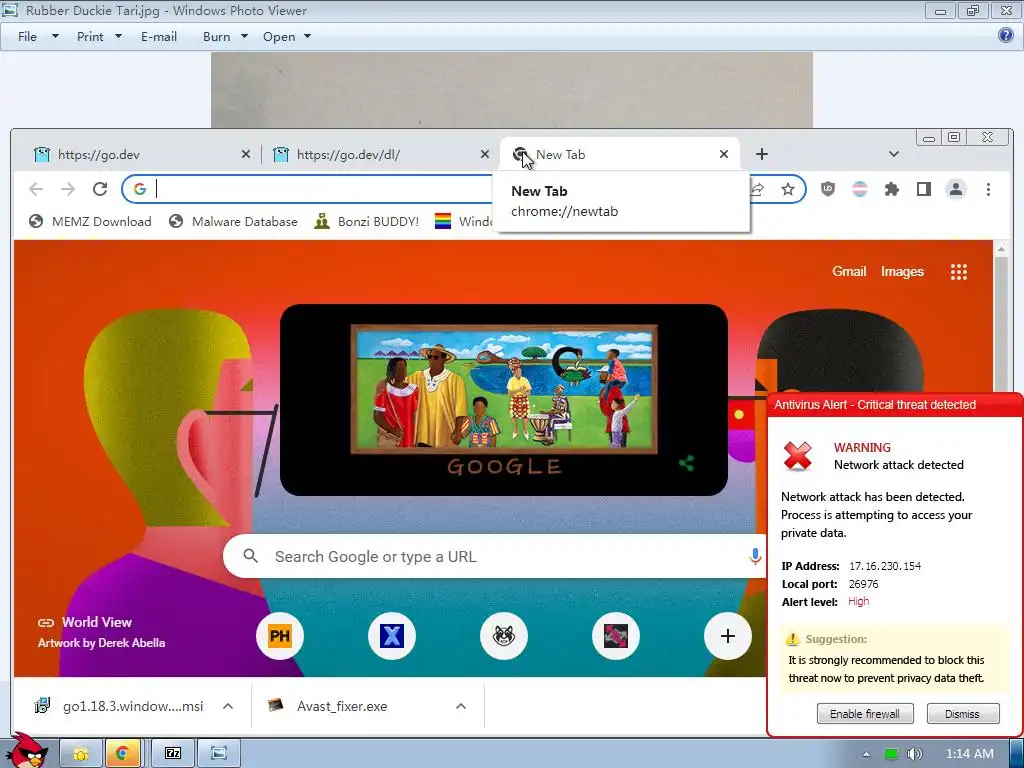Image resolution: width=1024 pixels, height=768 pixels.
Task: Open the Chrome profile avatar
Action: click(956, 189)
